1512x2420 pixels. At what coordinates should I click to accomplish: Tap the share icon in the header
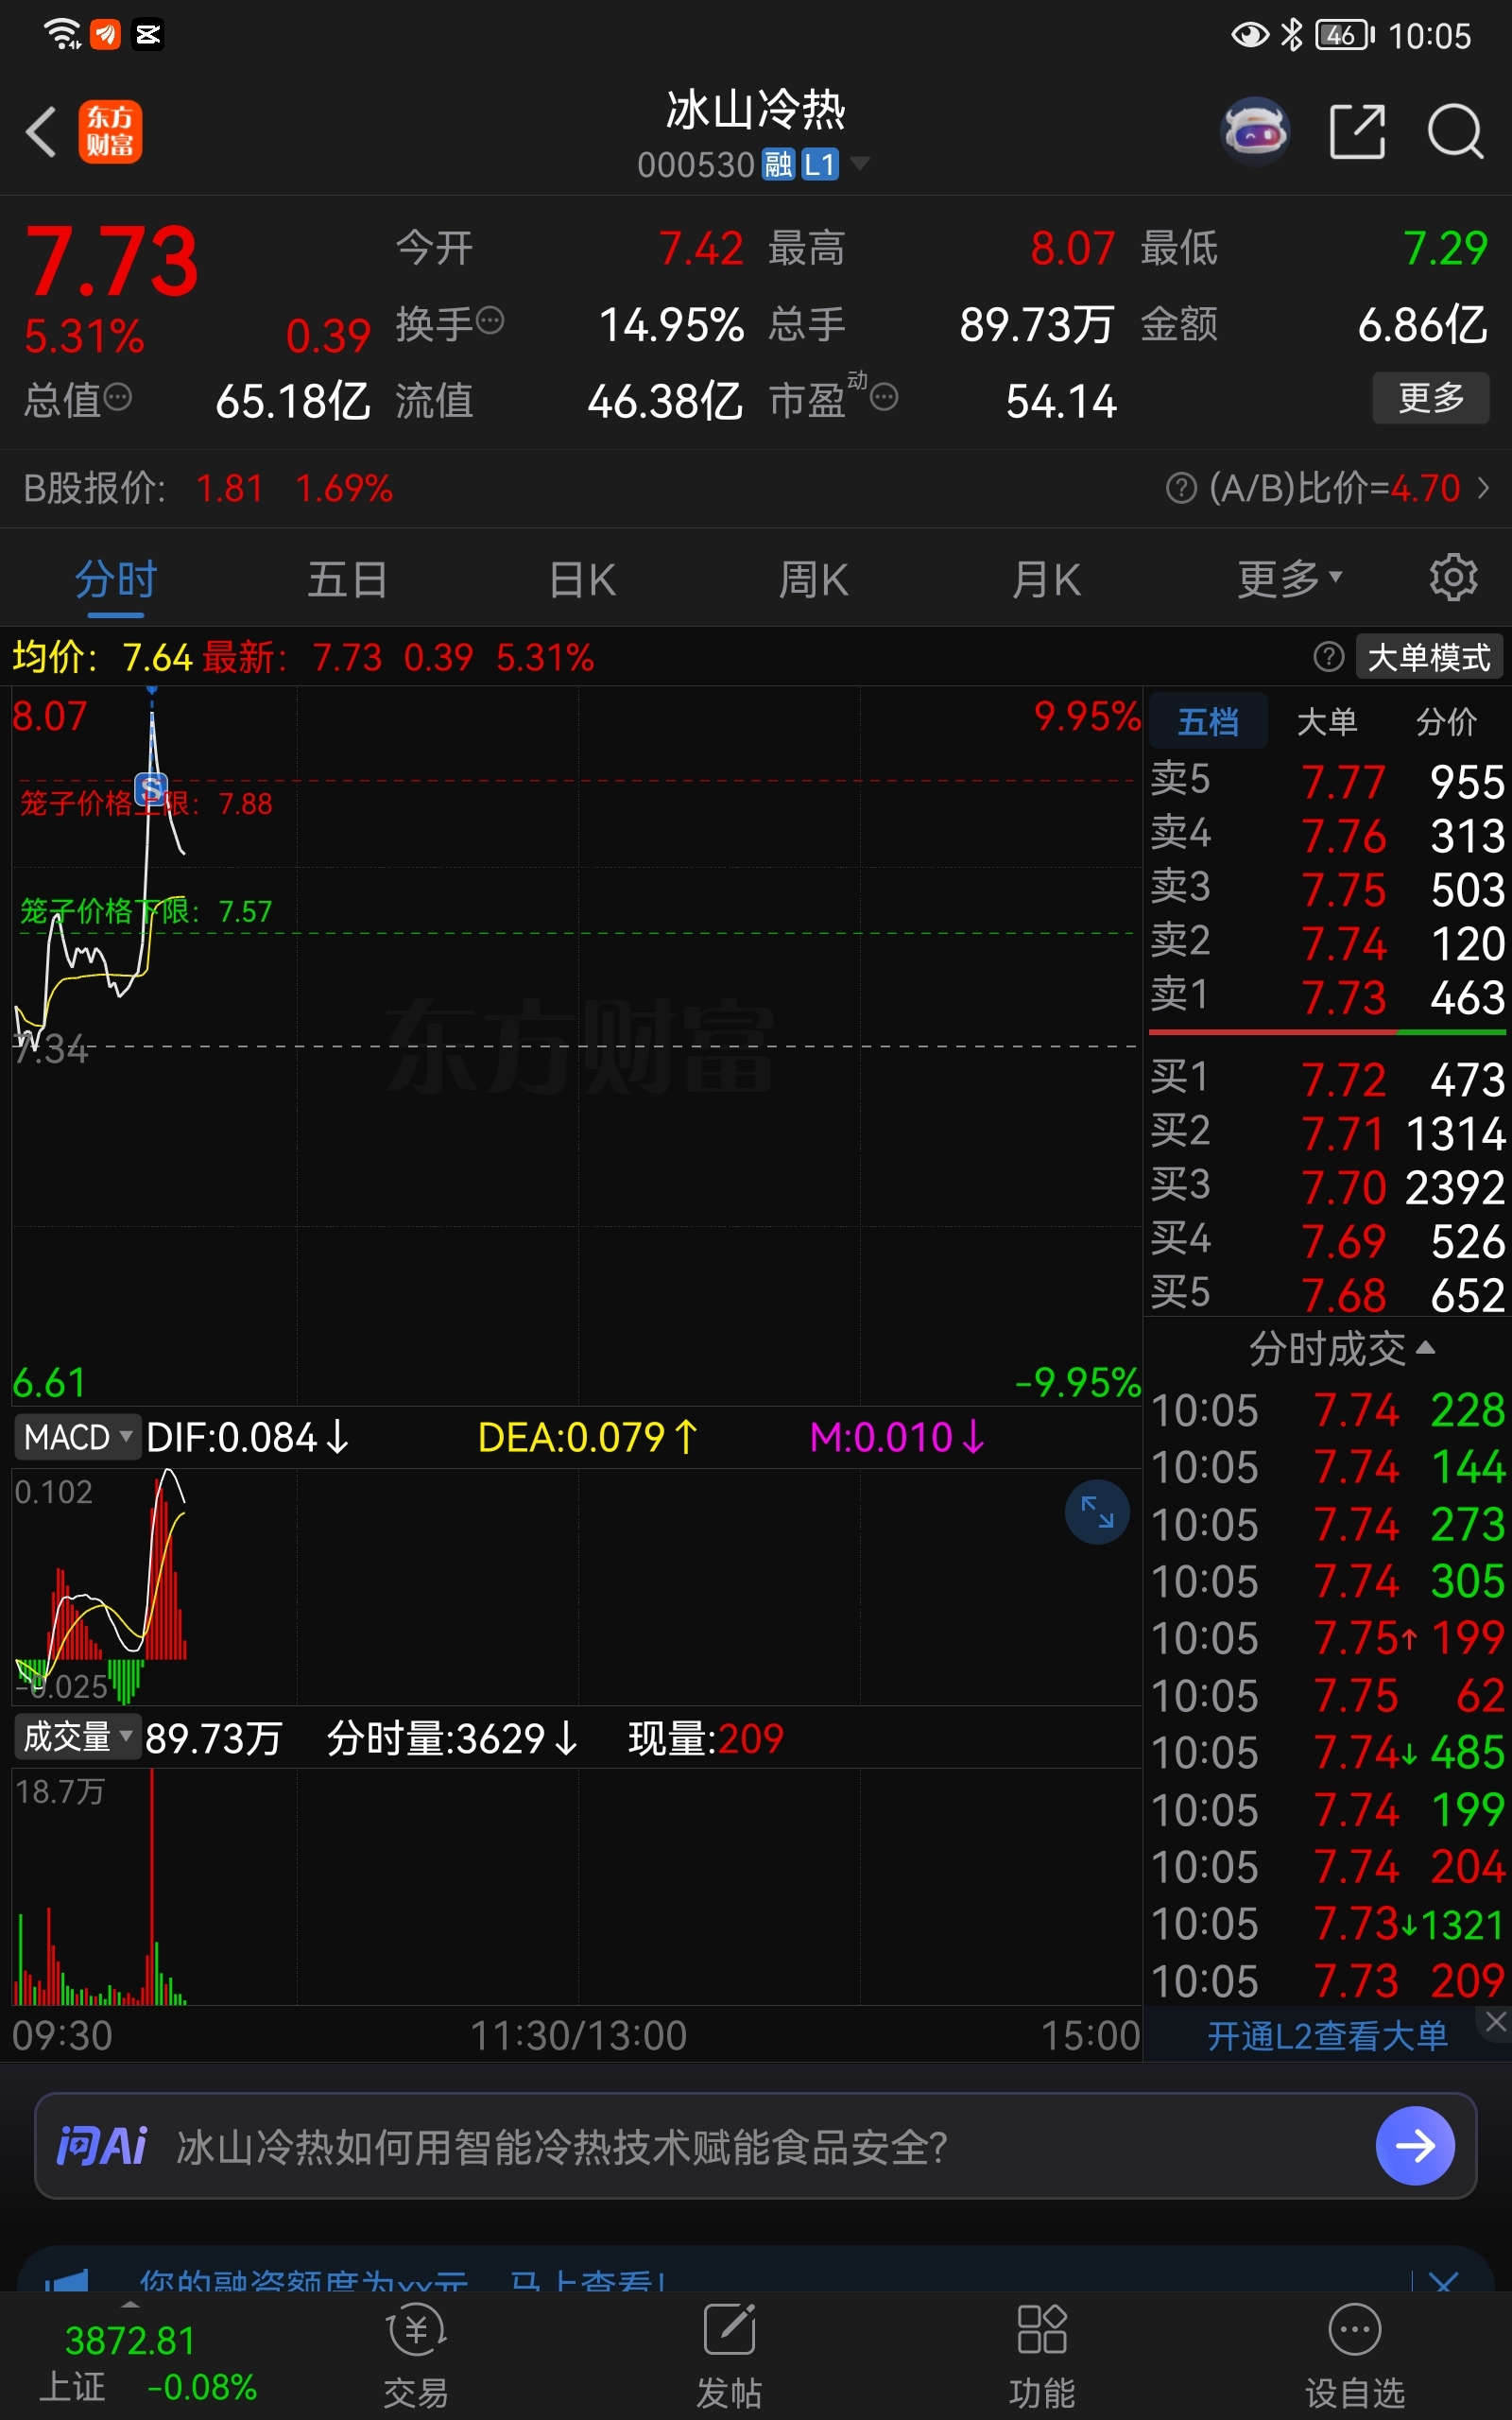1357,131
